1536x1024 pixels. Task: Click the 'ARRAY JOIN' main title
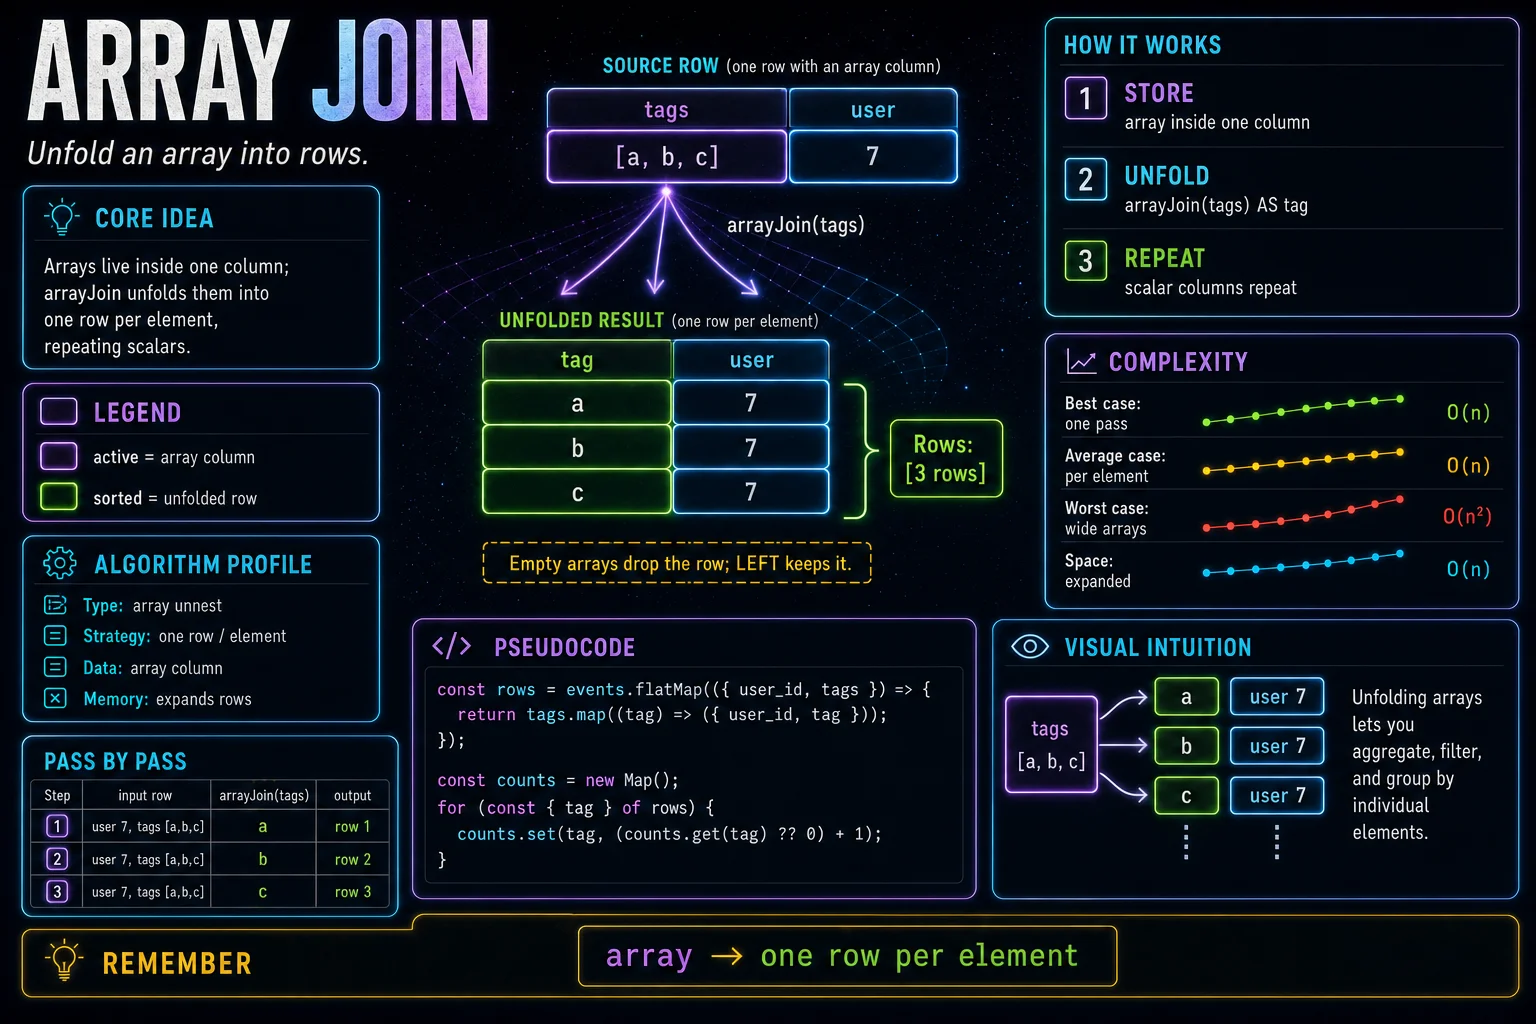[x=259, y=72]
